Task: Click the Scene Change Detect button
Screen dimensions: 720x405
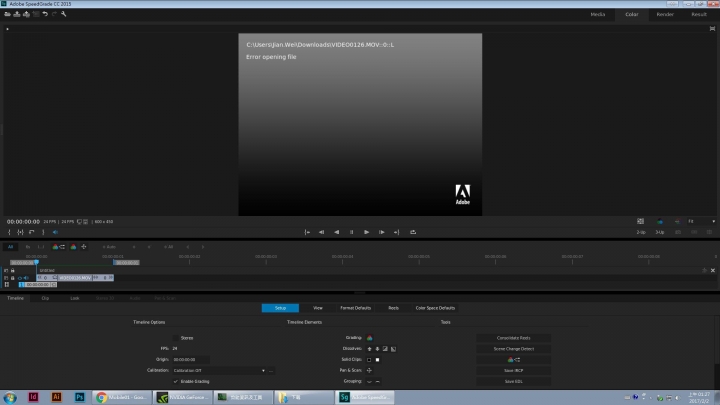Action: tap(513, 349)
